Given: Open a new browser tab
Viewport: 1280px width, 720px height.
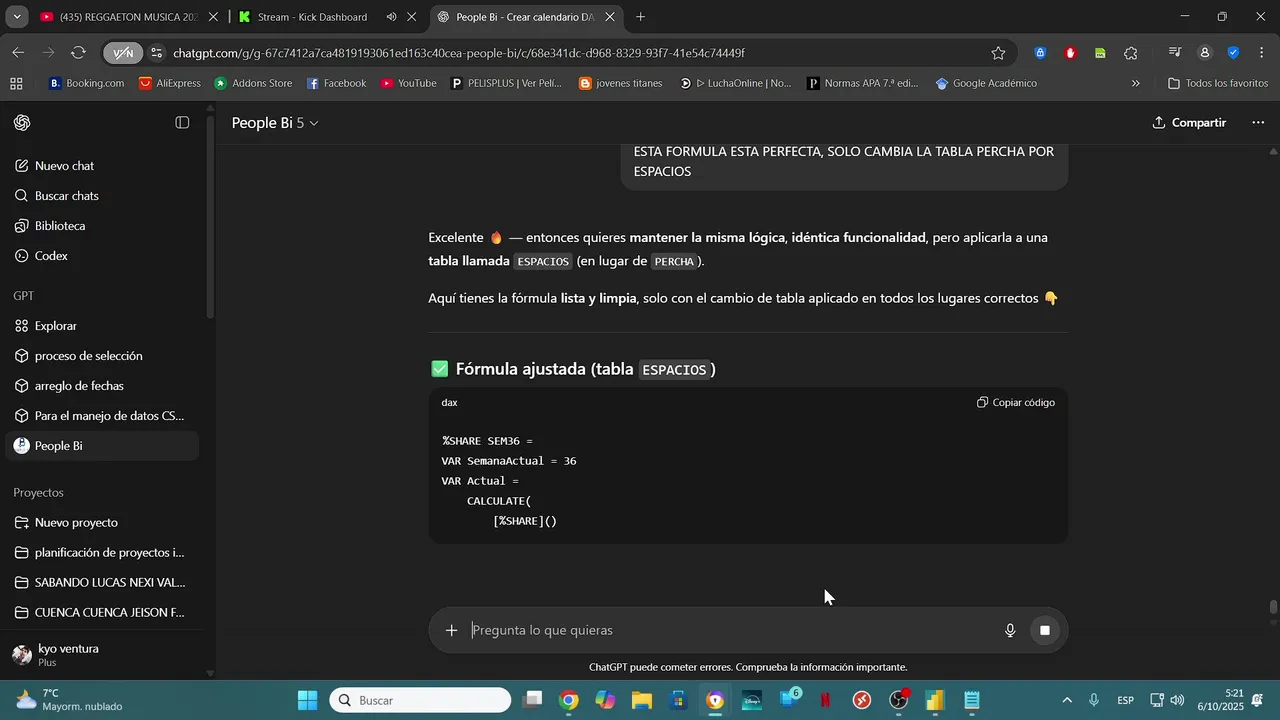Looking at the screenshot, I should tap(640, 17).
